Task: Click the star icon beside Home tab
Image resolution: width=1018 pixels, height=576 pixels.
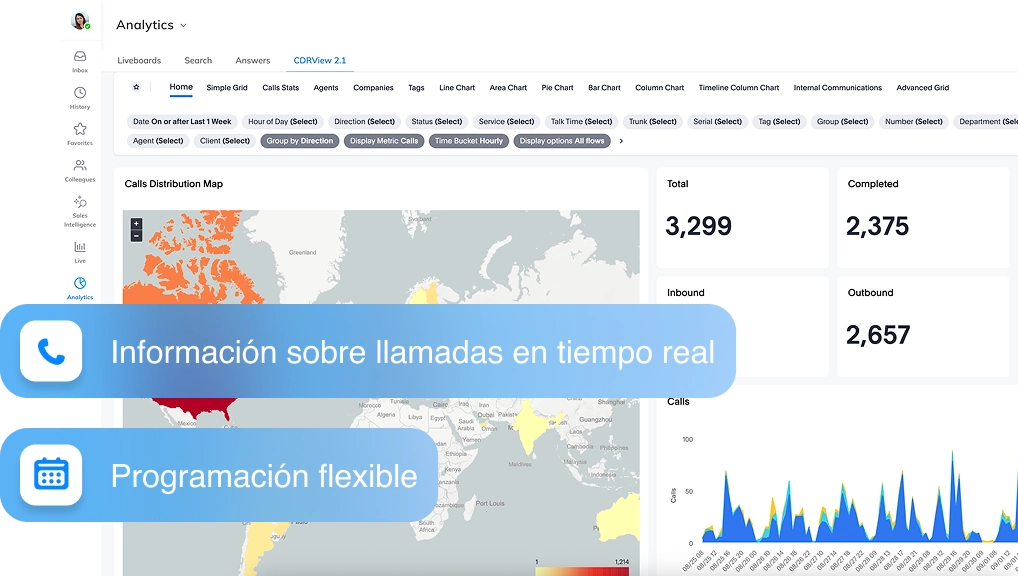Action: click(x=137, y=88)
